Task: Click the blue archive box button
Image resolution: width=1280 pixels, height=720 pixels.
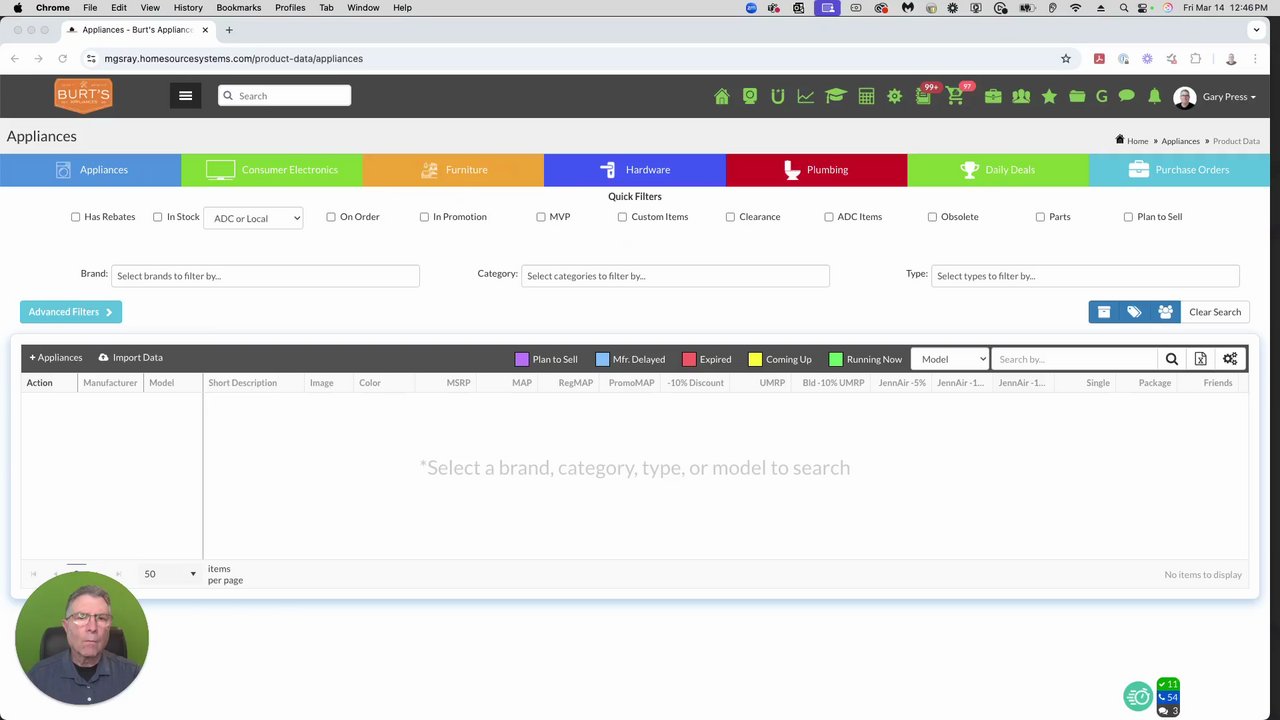Action: coord(1104,312)
